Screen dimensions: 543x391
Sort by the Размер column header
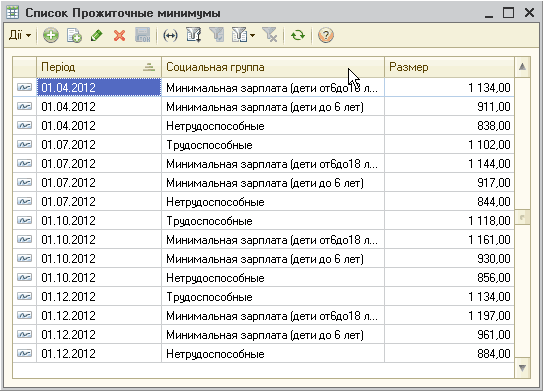[x=449, y=67]
